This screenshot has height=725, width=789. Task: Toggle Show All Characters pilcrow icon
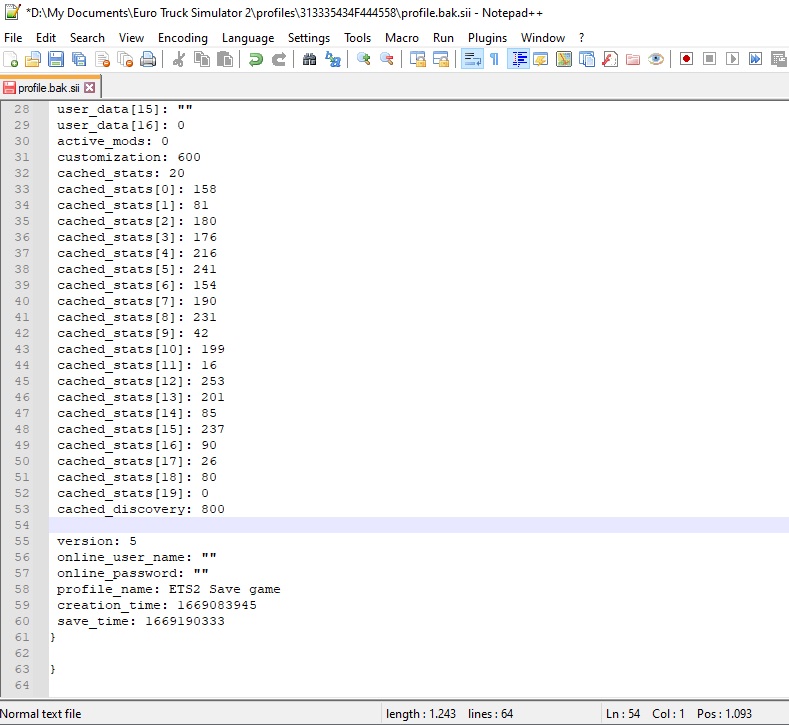point(495,59)
